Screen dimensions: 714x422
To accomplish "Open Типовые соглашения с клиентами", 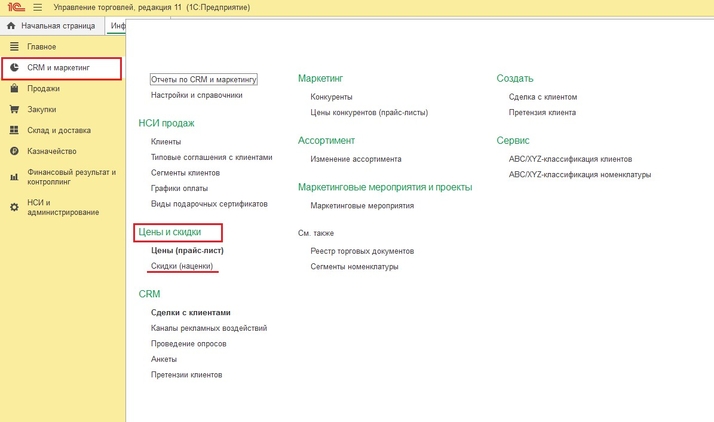I will pos(211,157).
